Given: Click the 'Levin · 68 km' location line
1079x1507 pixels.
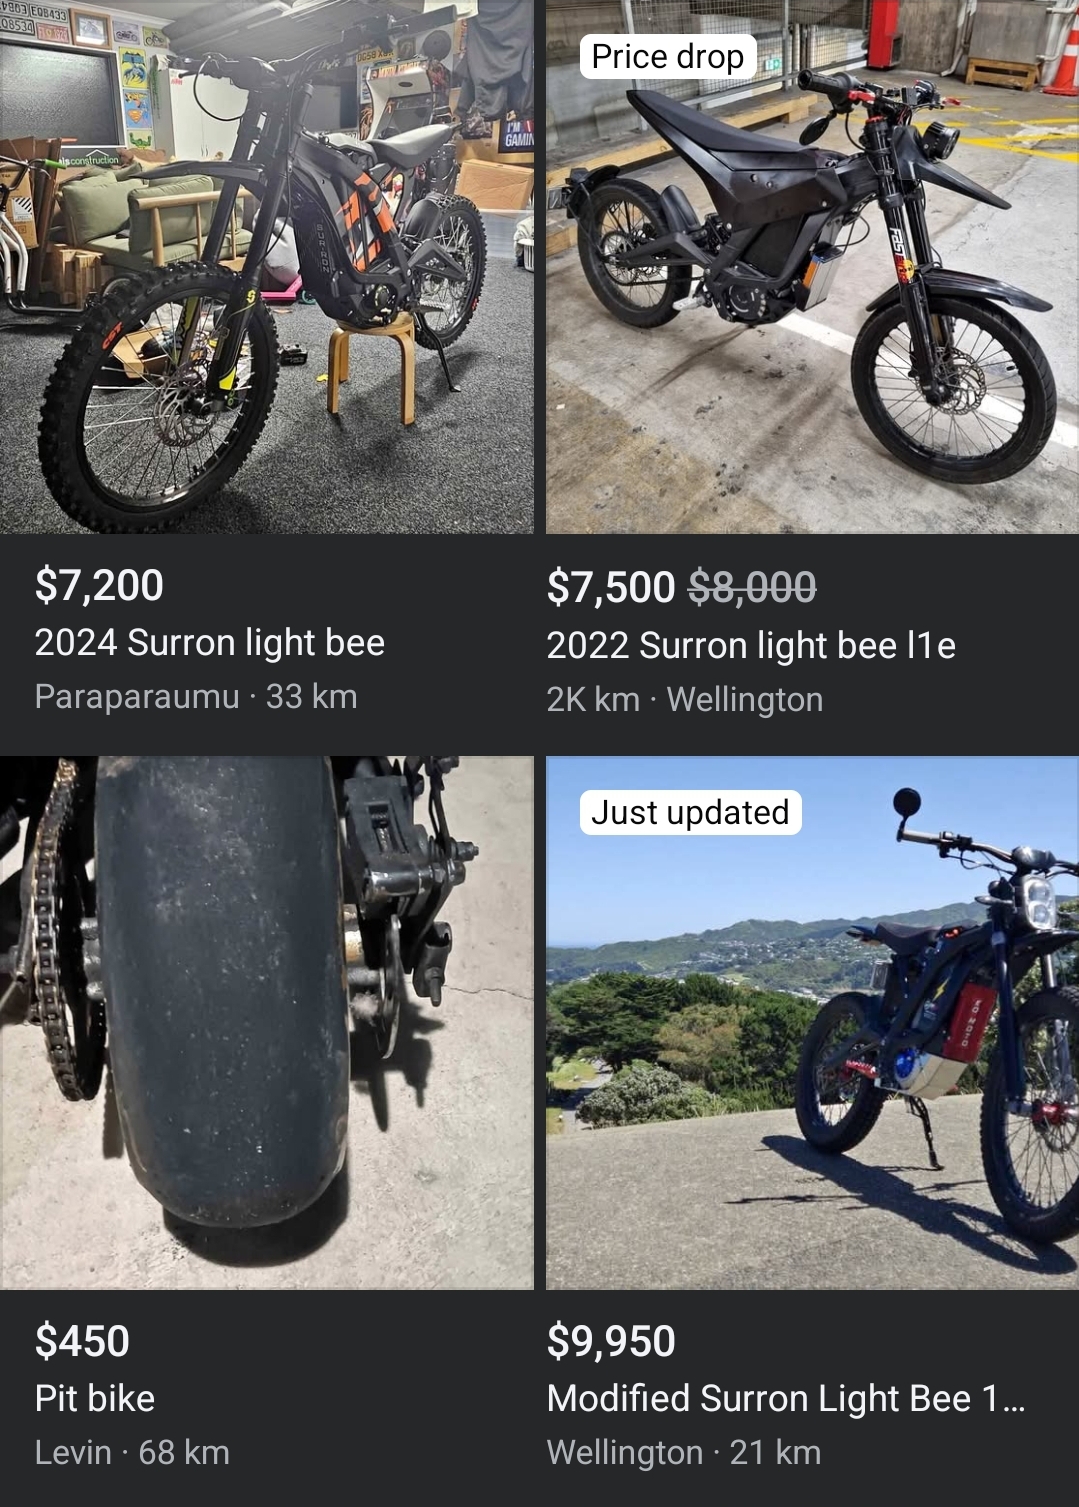Looking at the screenshot, I should point(132,1452).
